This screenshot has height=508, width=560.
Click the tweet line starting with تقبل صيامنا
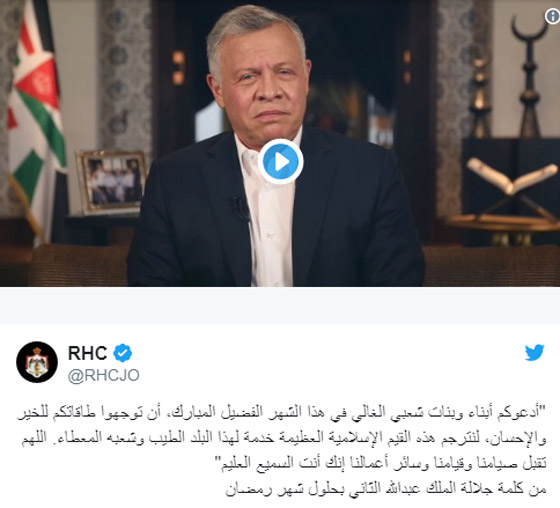[x=384, y=463]
